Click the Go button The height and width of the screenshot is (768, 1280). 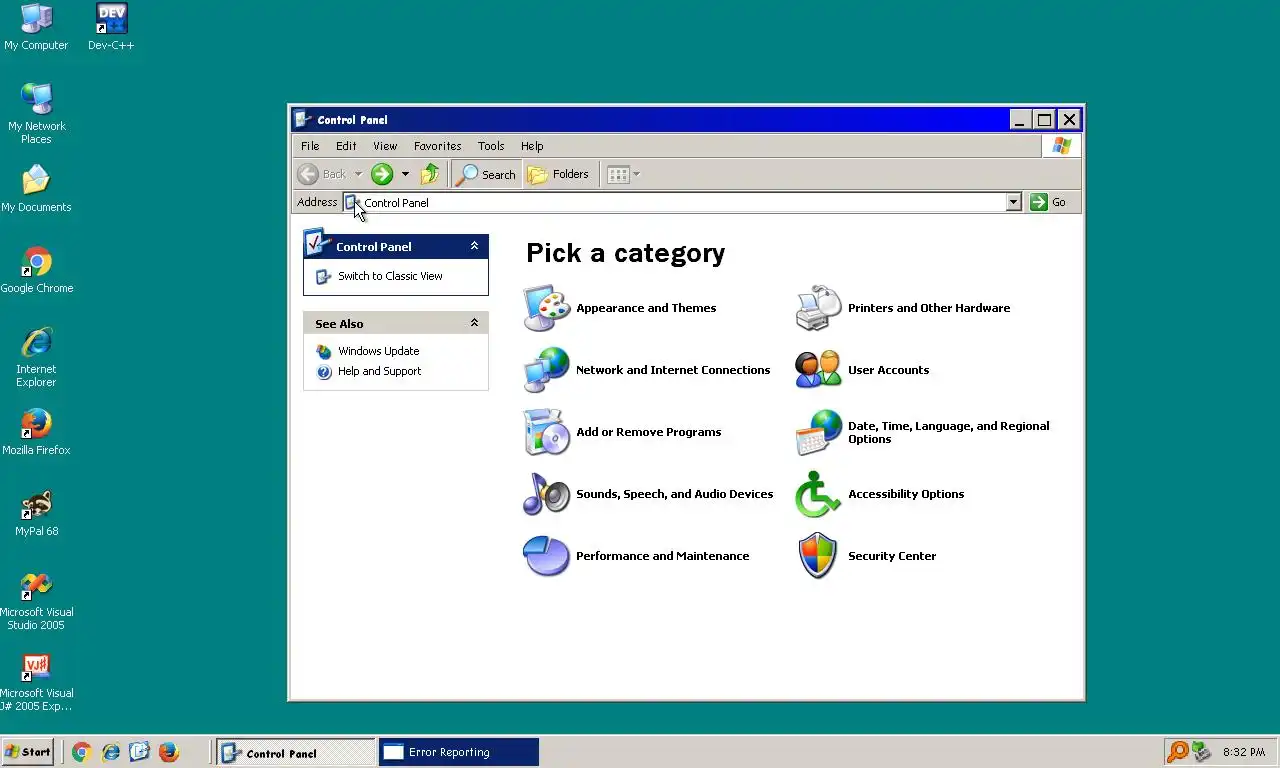point(1049,202)
